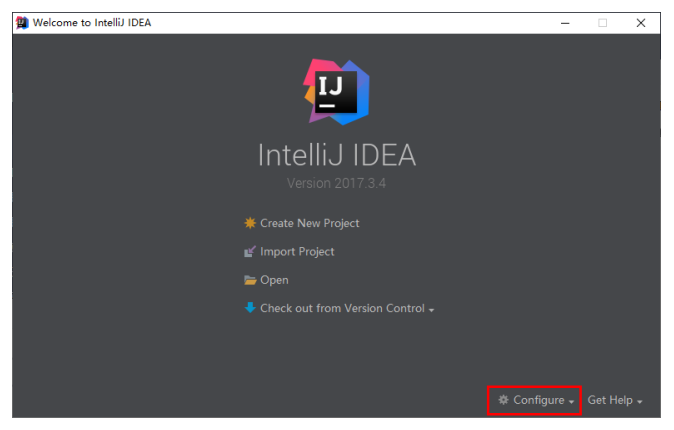Open an existing project via Open
This screenshot has height=430, width=674.
pos(274,280)
